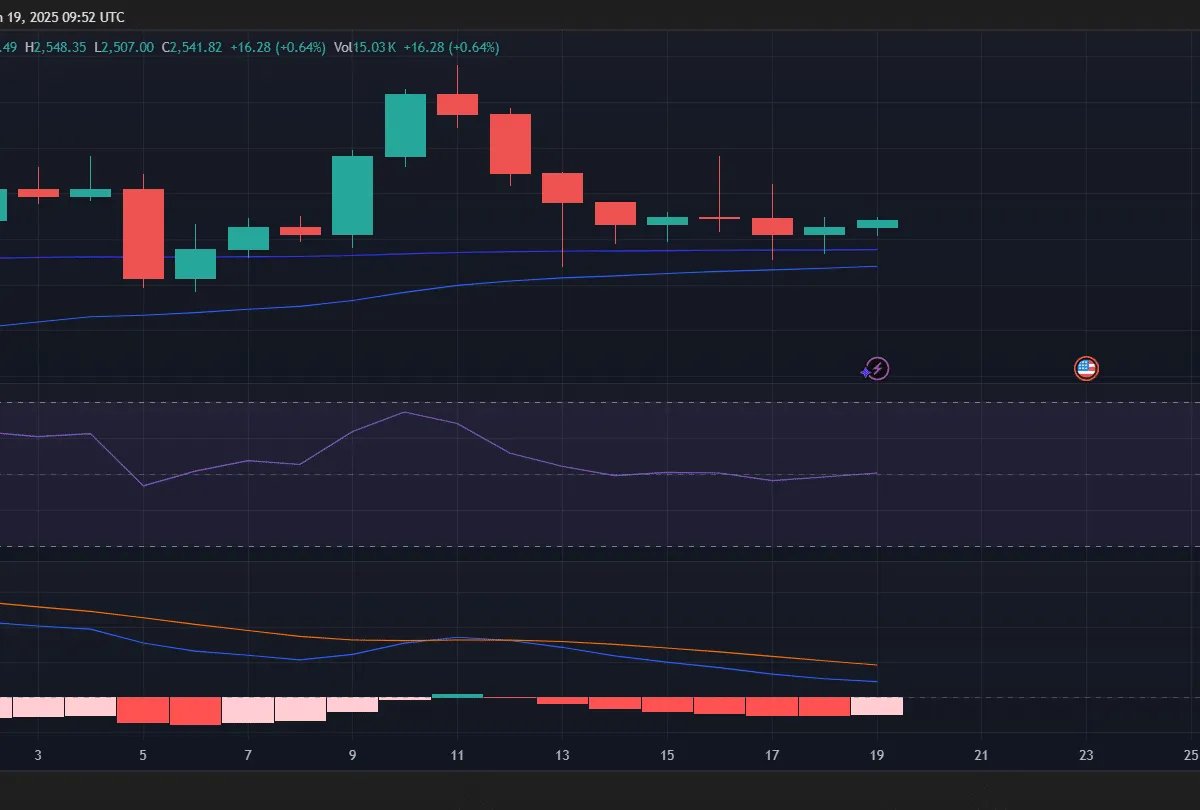Click the US flag economic event icon

coord(1086,368)
